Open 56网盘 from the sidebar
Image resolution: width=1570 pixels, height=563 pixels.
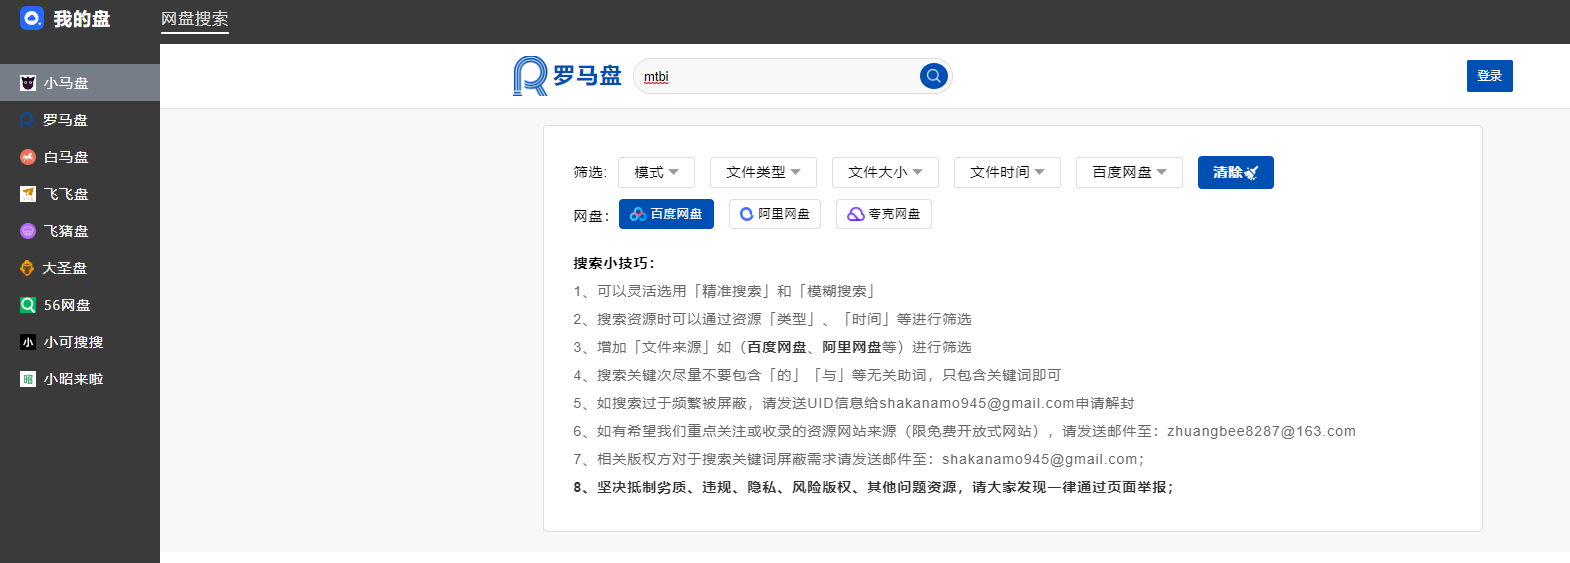(x=80, y=305)
